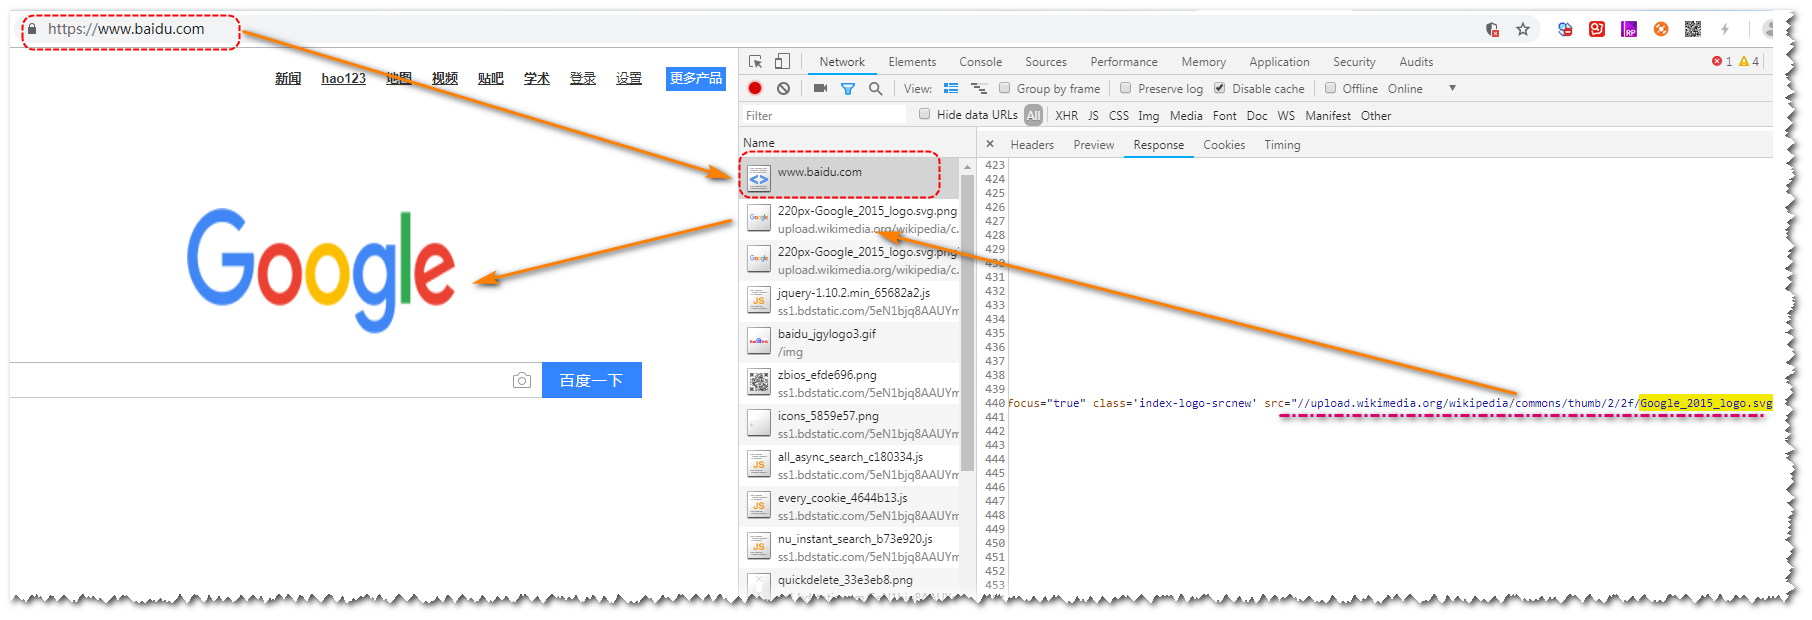Filter requests by Img type
The height and width of the screenshot is (620, 1812).
pyautogui.click(x=1148, y=116)
